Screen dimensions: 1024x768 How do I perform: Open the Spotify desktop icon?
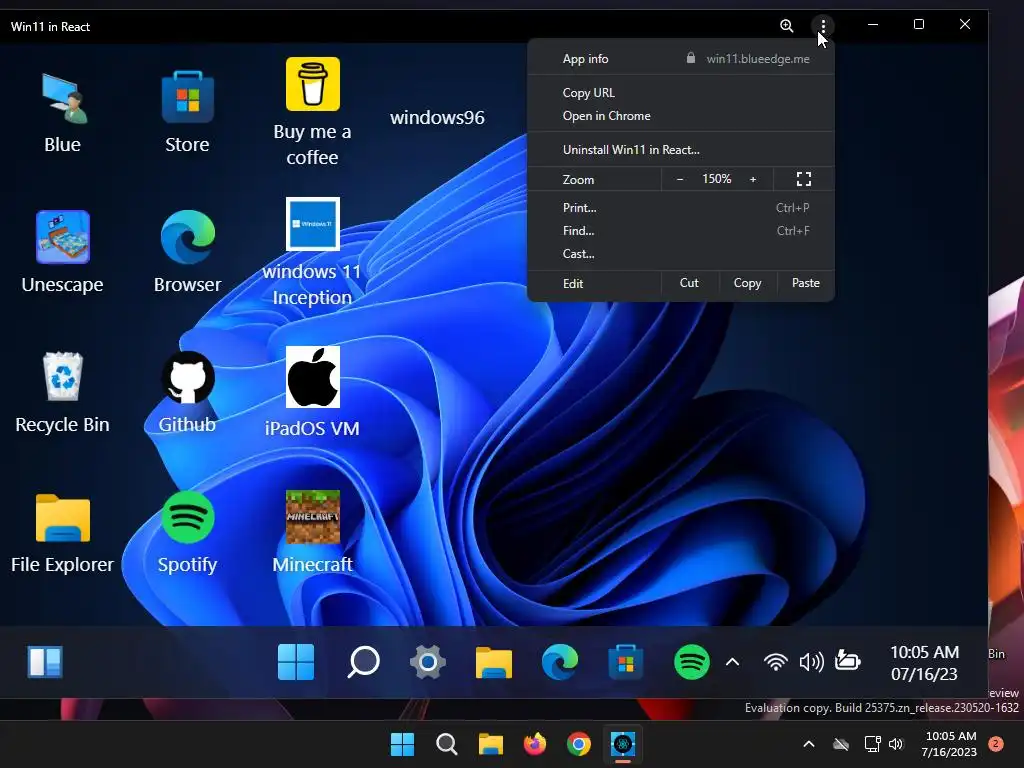[187, 533]
